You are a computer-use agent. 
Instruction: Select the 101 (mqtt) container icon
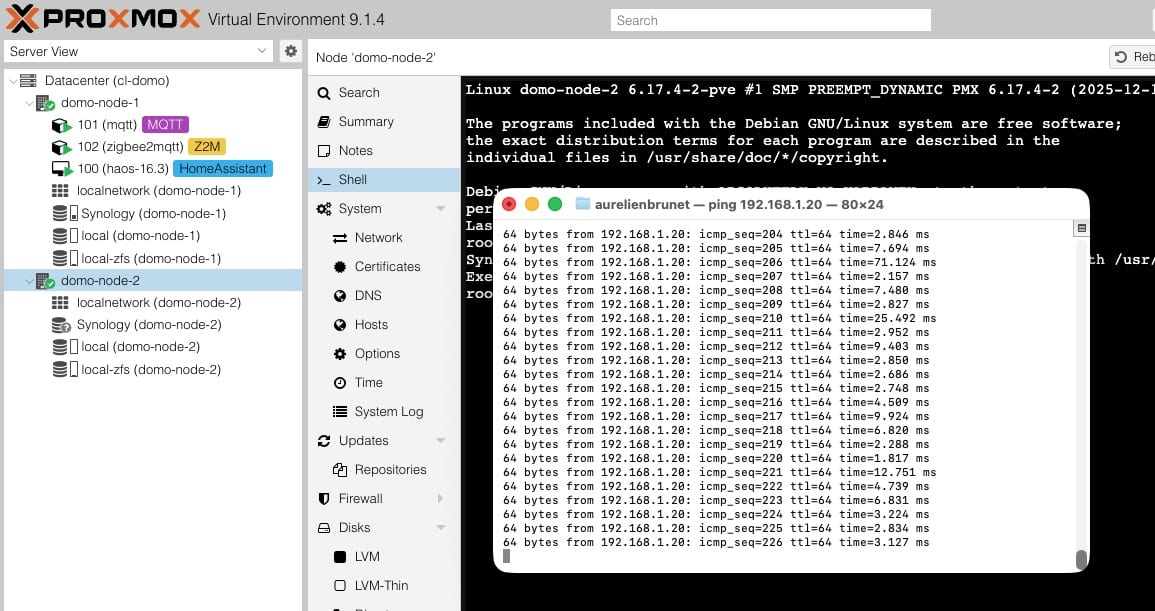61,125
